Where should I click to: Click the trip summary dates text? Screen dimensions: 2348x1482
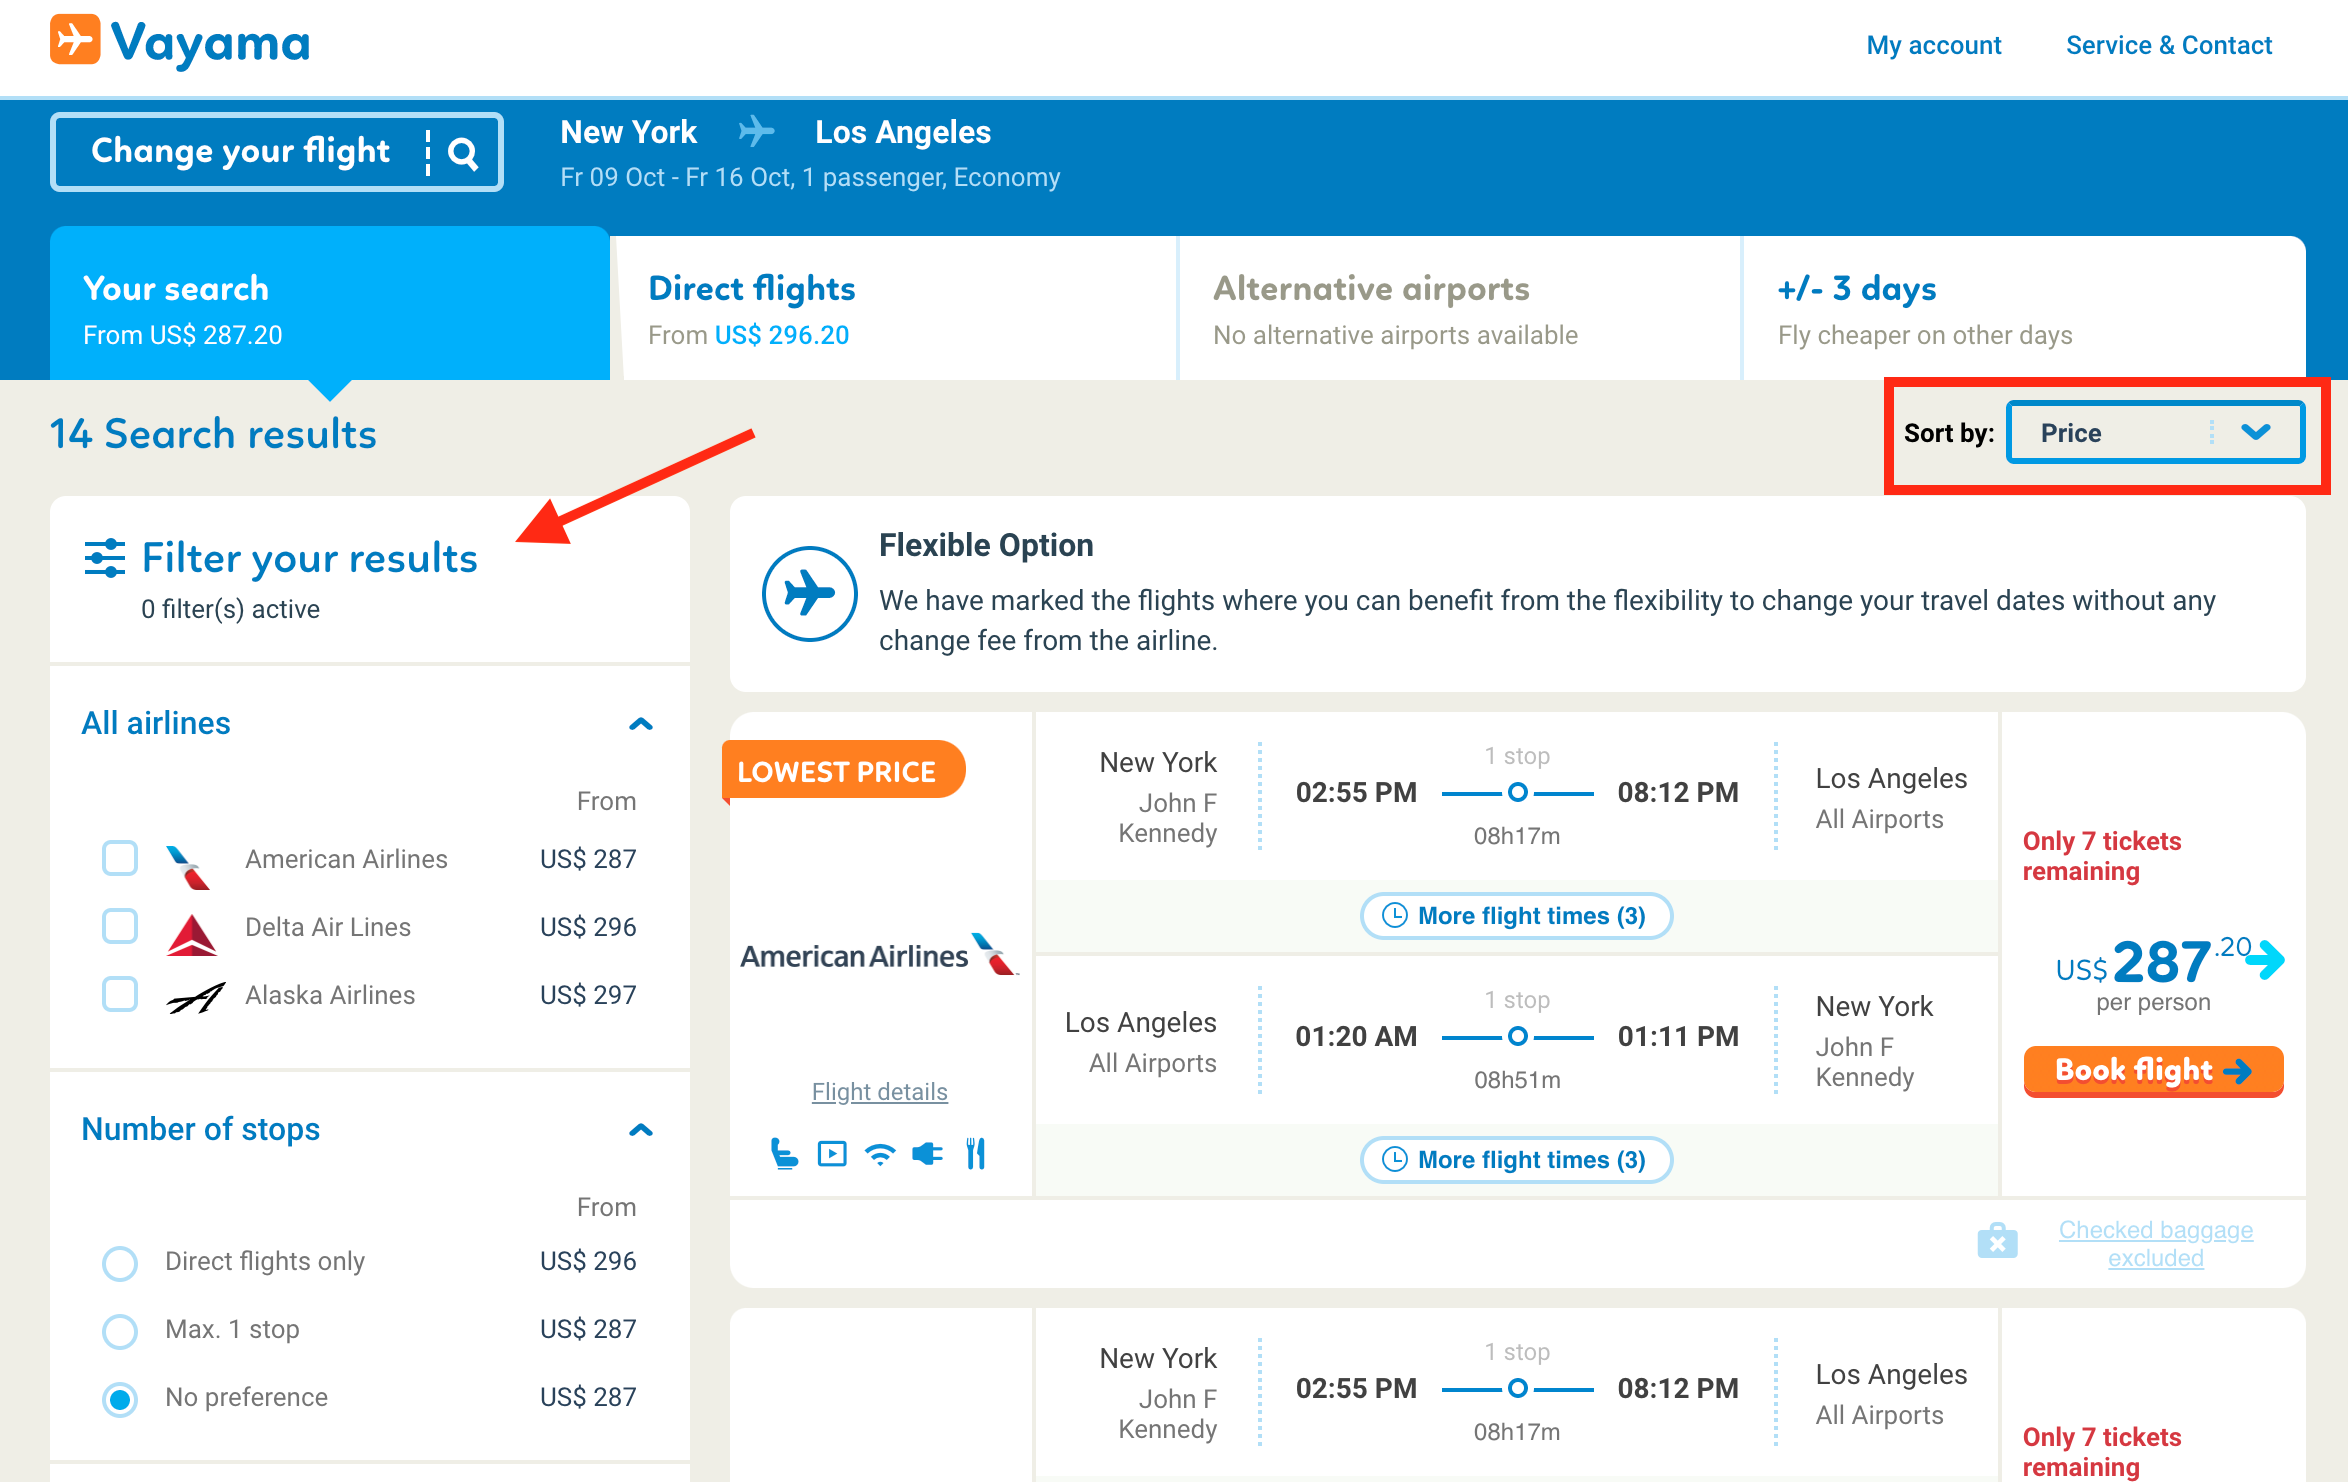[x=810, y=177]
